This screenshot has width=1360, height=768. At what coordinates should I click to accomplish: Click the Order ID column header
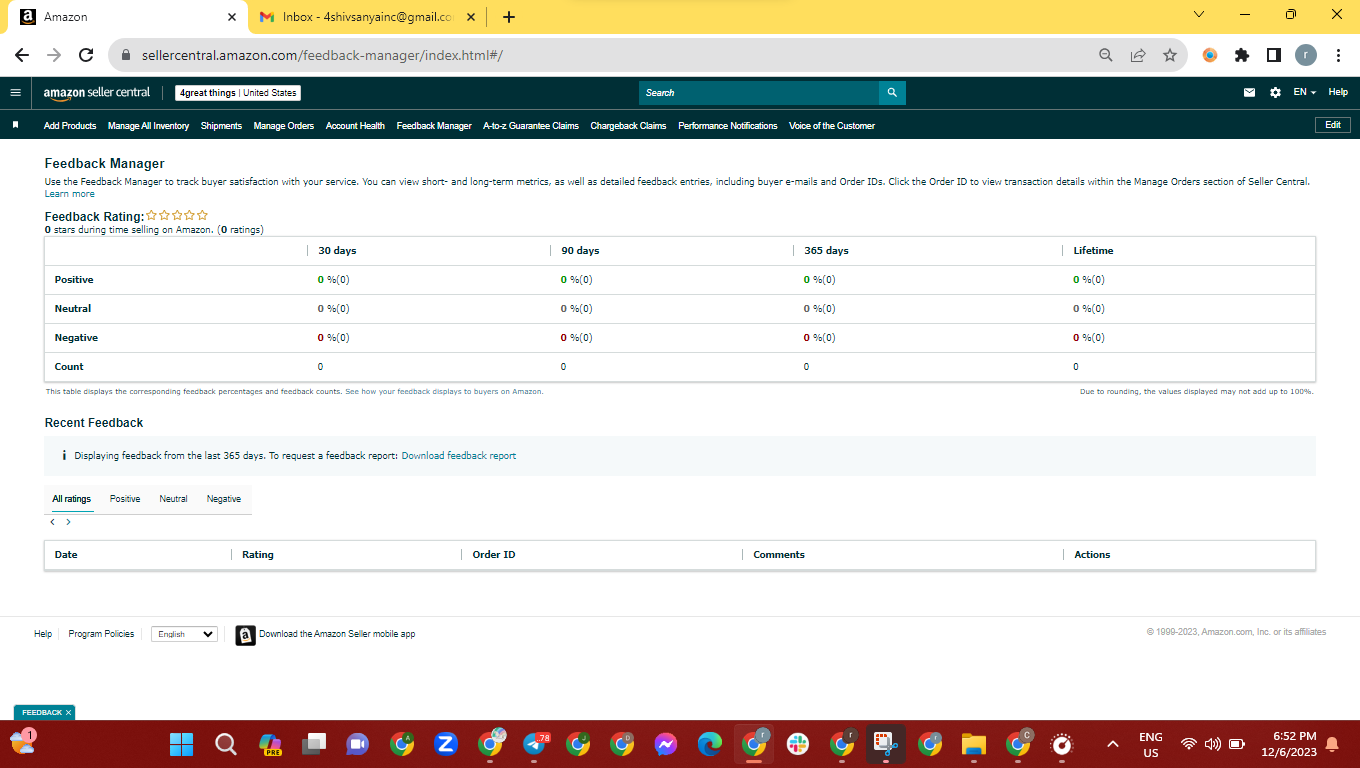point(494,555)
